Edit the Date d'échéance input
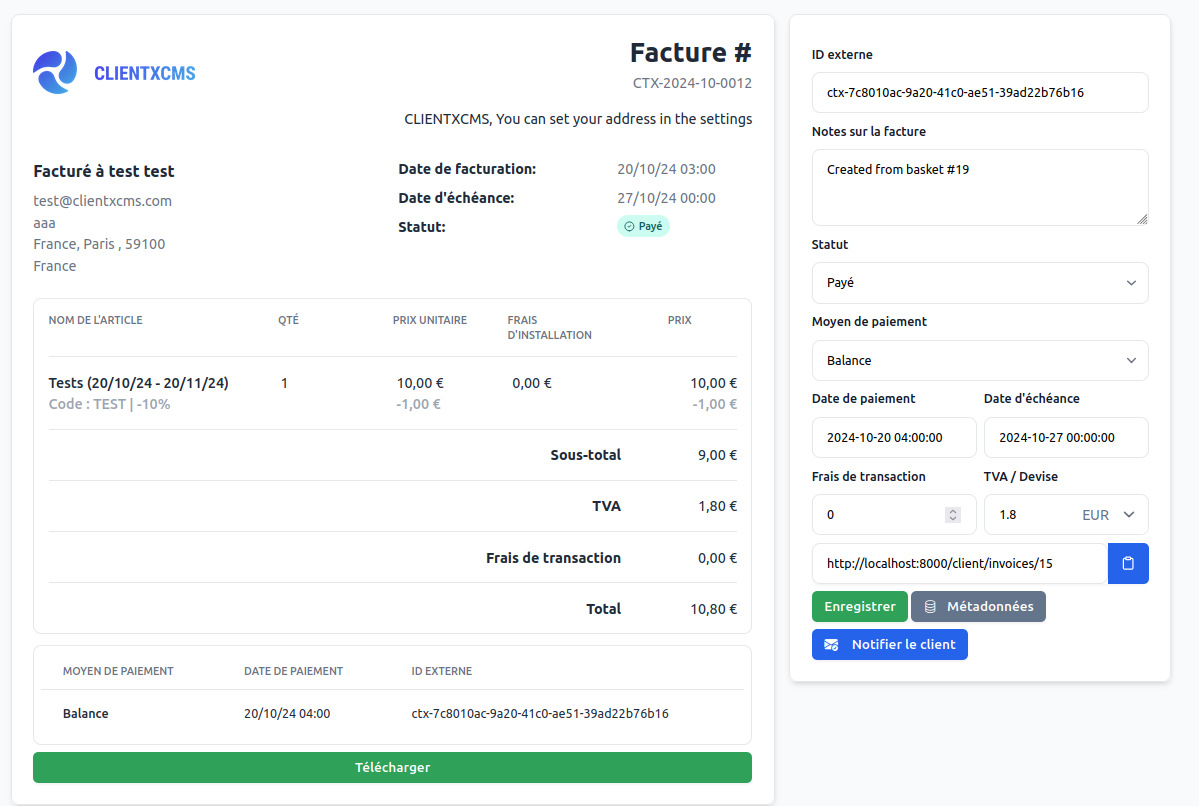 (1065, 437)
